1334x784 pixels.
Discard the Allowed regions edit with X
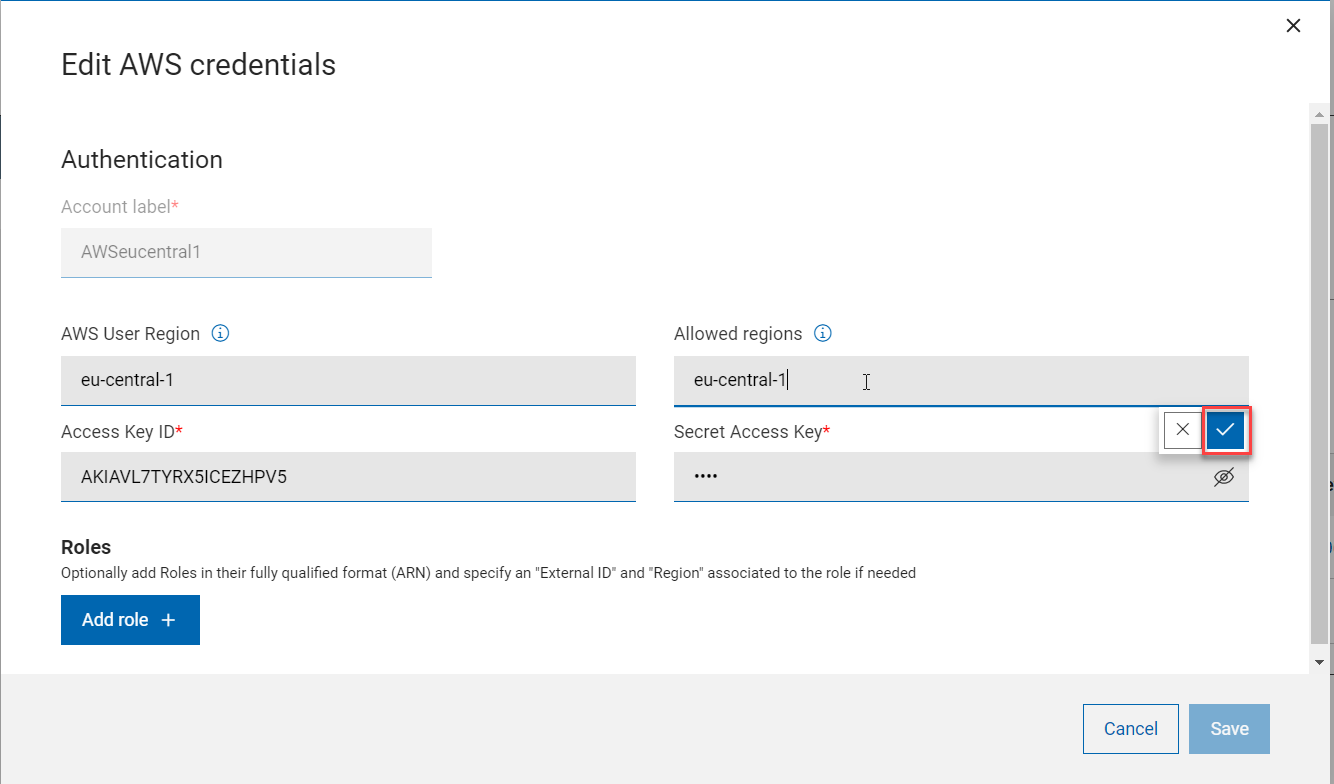[x=1182, y=430]
